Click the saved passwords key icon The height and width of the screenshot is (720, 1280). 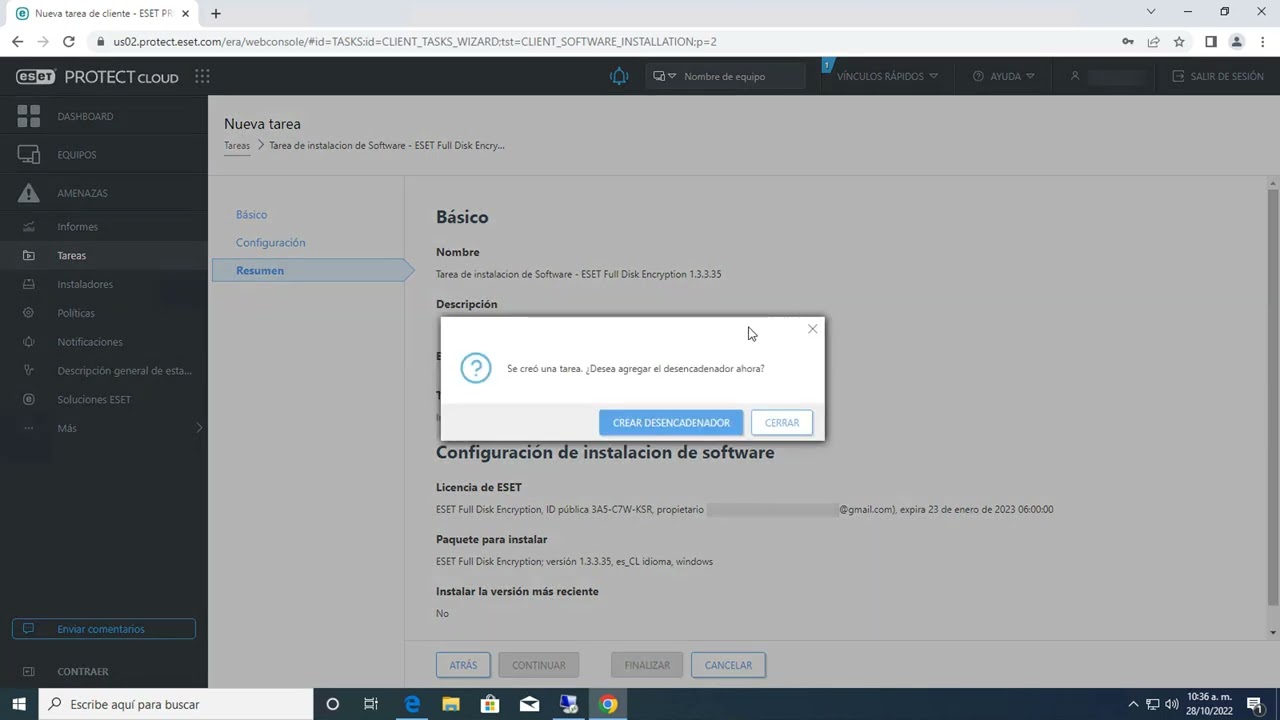(1128, 42)
